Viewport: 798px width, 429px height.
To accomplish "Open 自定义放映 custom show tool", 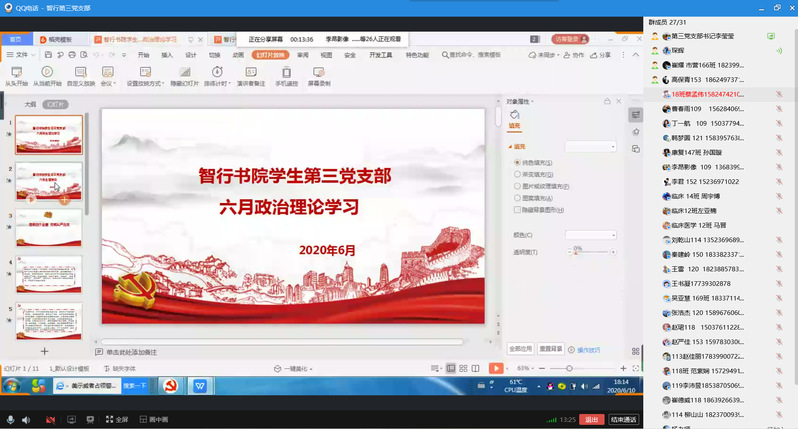I will [x=80, y=73].
